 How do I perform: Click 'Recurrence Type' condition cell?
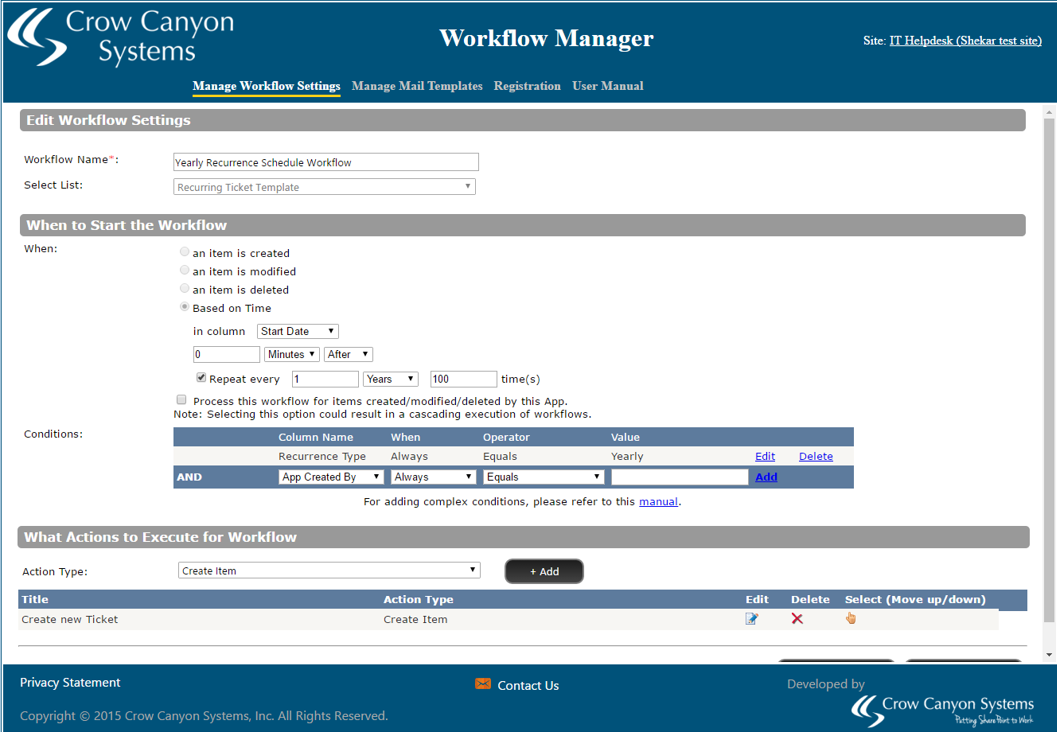pyautogui.click(x=322, y=456)
